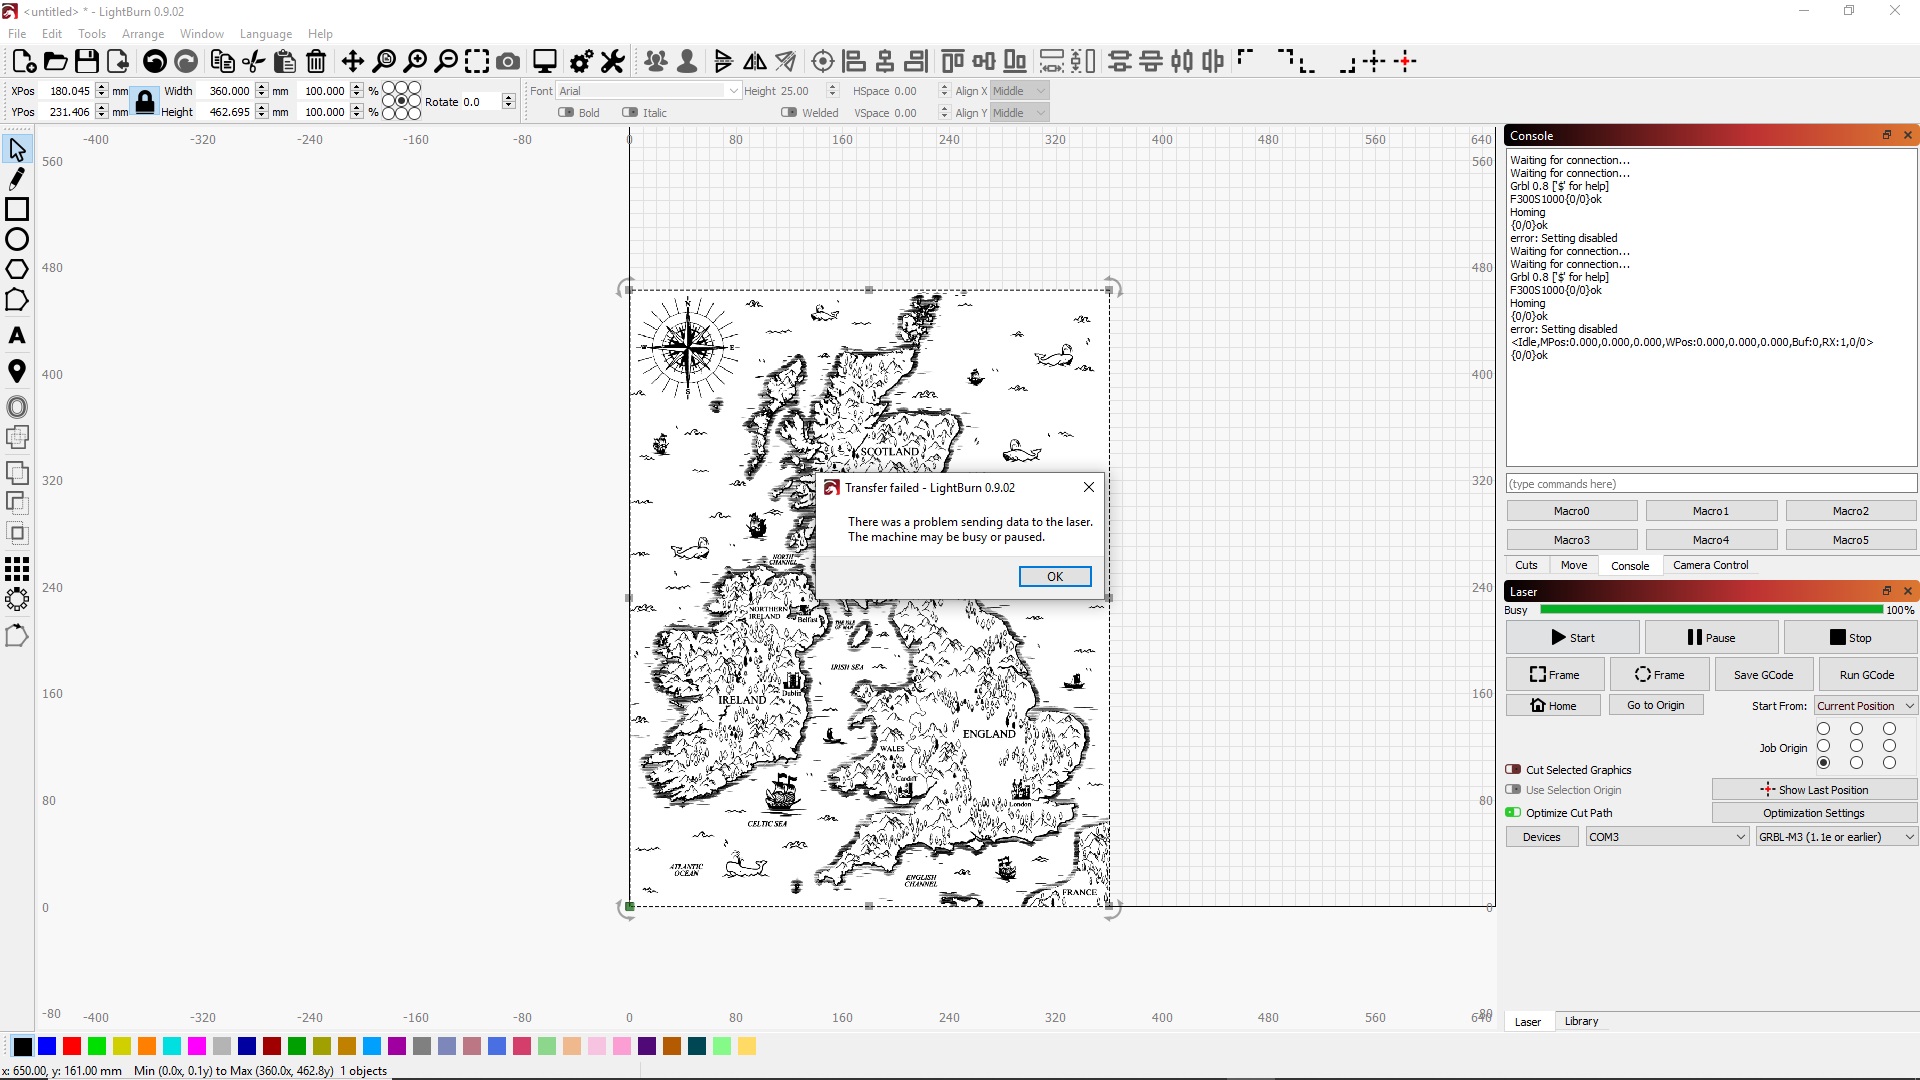Image resolution: width=1920 pixels, height=1080 pixels.
Task: Open the Arrange menu
Action: tap(142, 33)
